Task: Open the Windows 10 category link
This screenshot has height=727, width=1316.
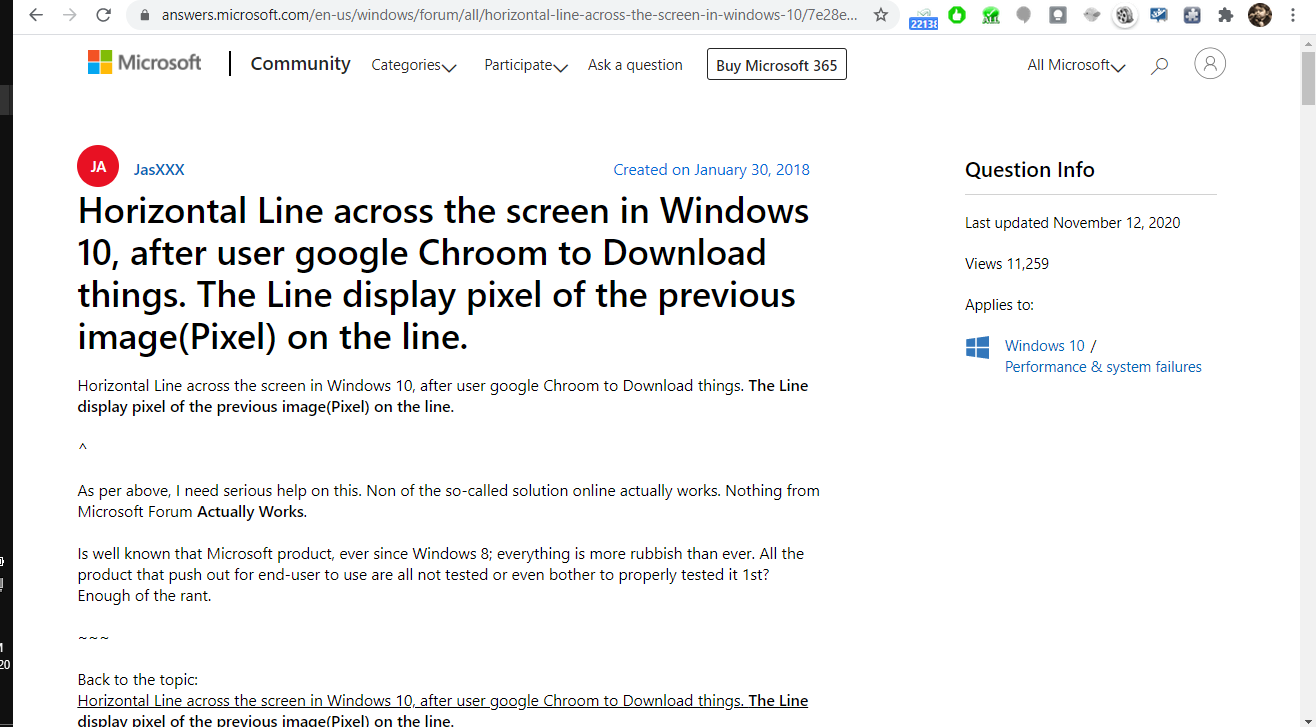Action: click(1044, 346)
